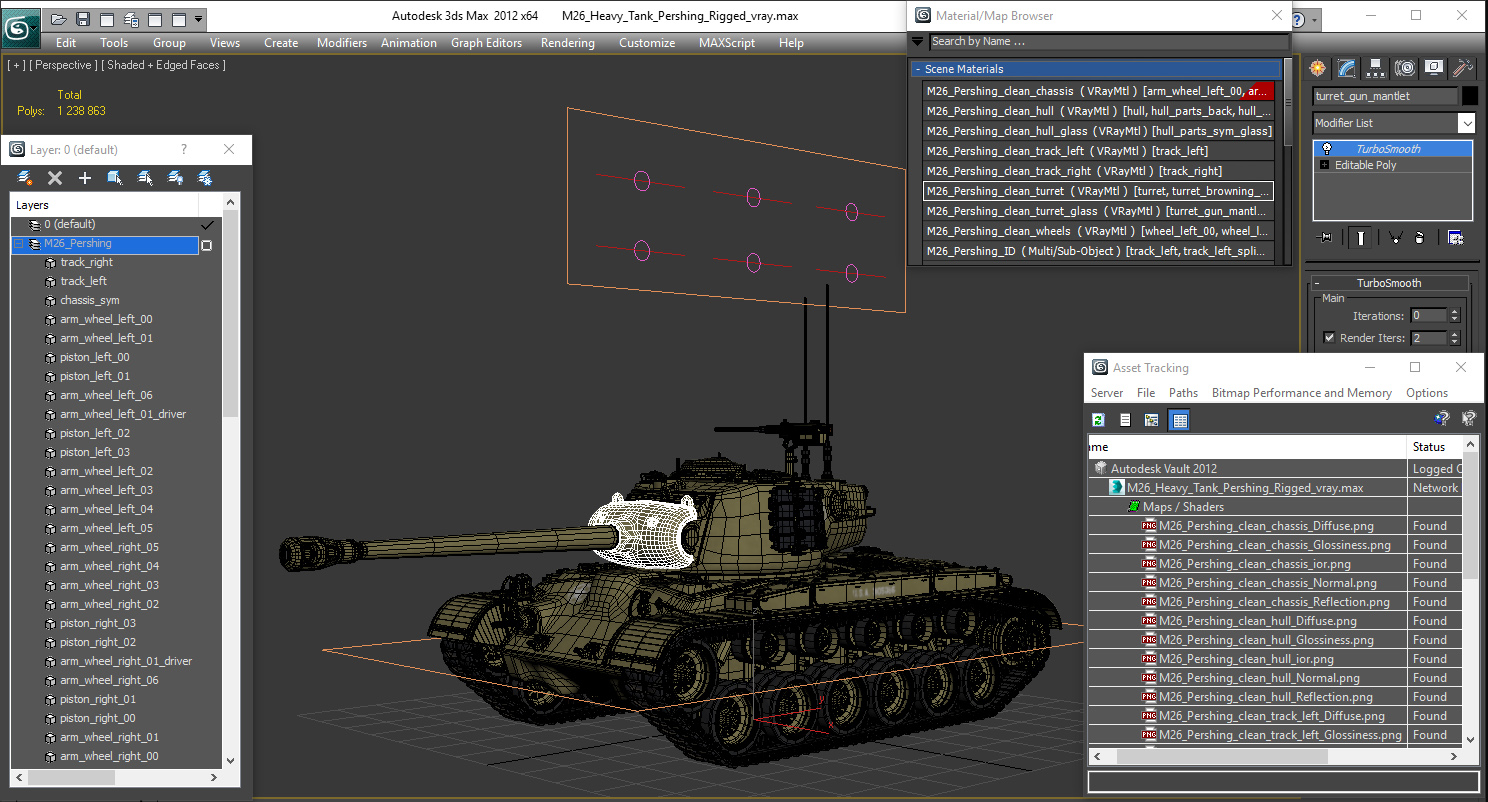Open the Motion command panel tab
The height and width of the screenshot is (802, 1488).
(1405, 68)
